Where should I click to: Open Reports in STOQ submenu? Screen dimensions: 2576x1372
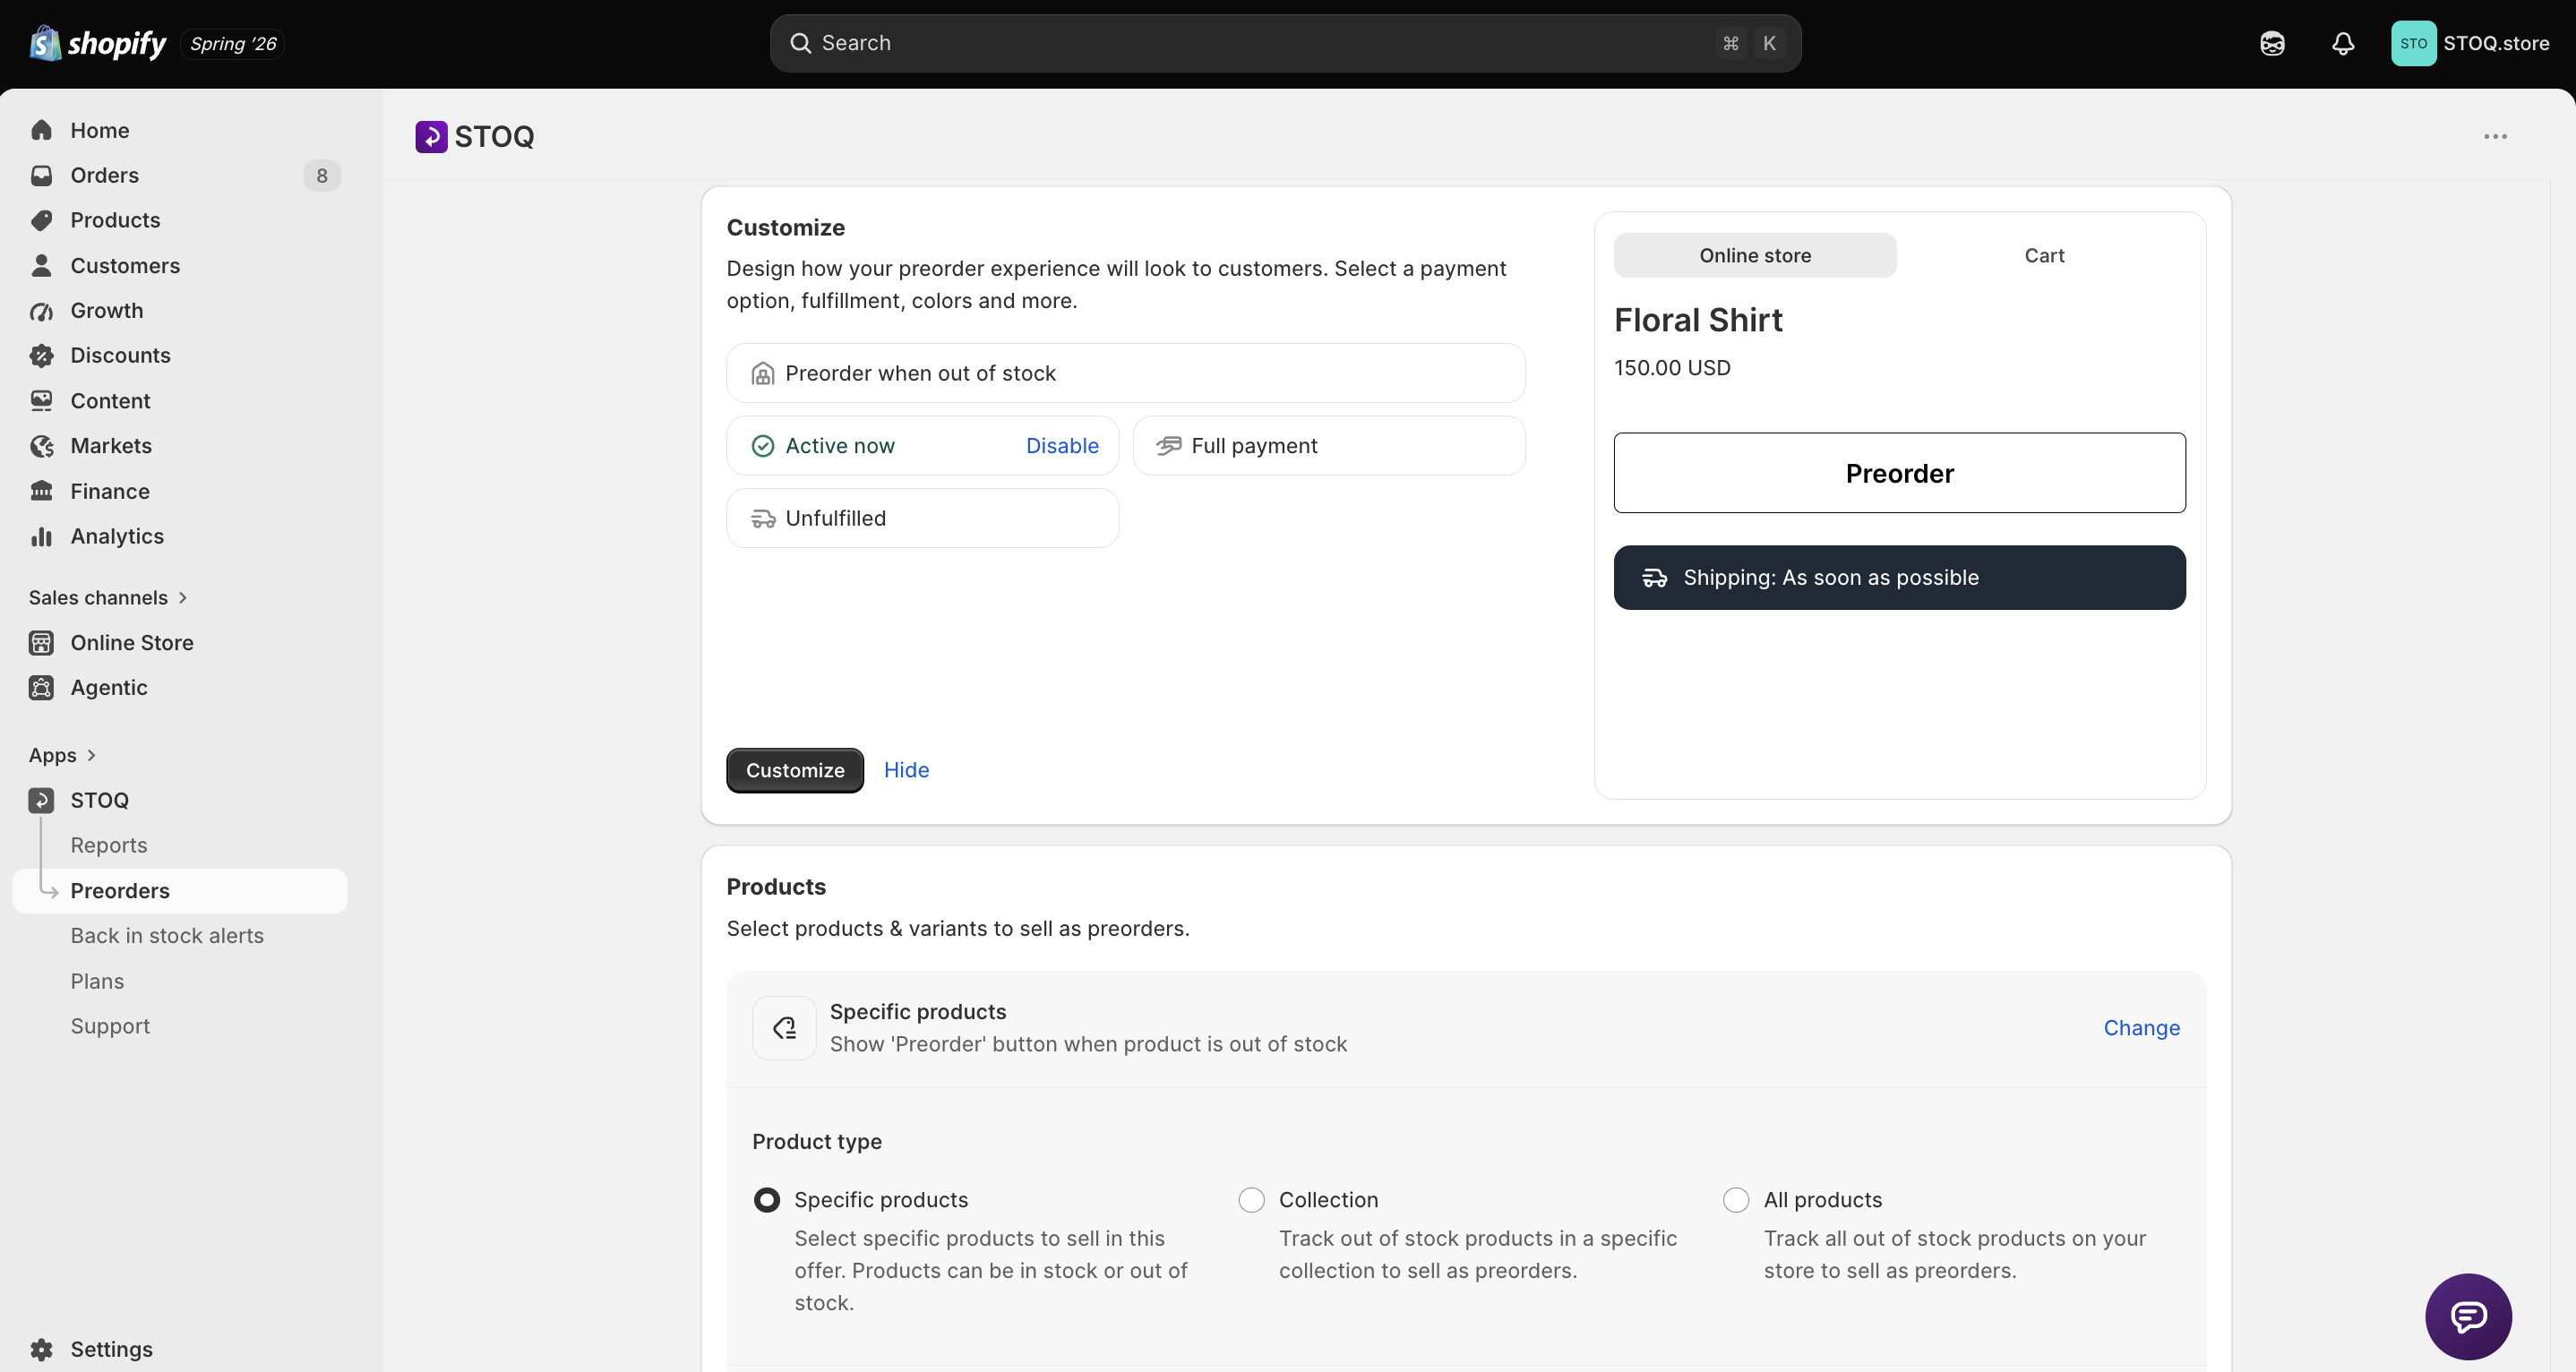point(109,845)
